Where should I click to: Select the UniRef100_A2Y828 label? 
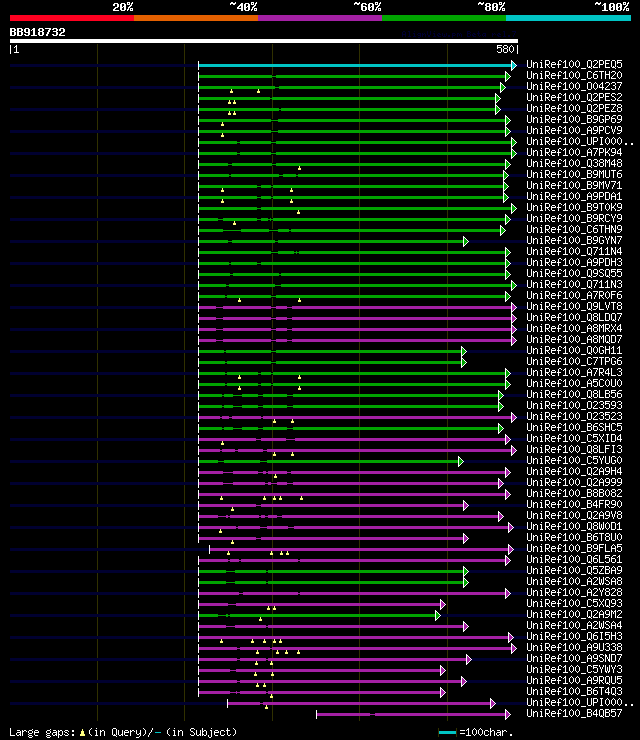tap(574, 593)
